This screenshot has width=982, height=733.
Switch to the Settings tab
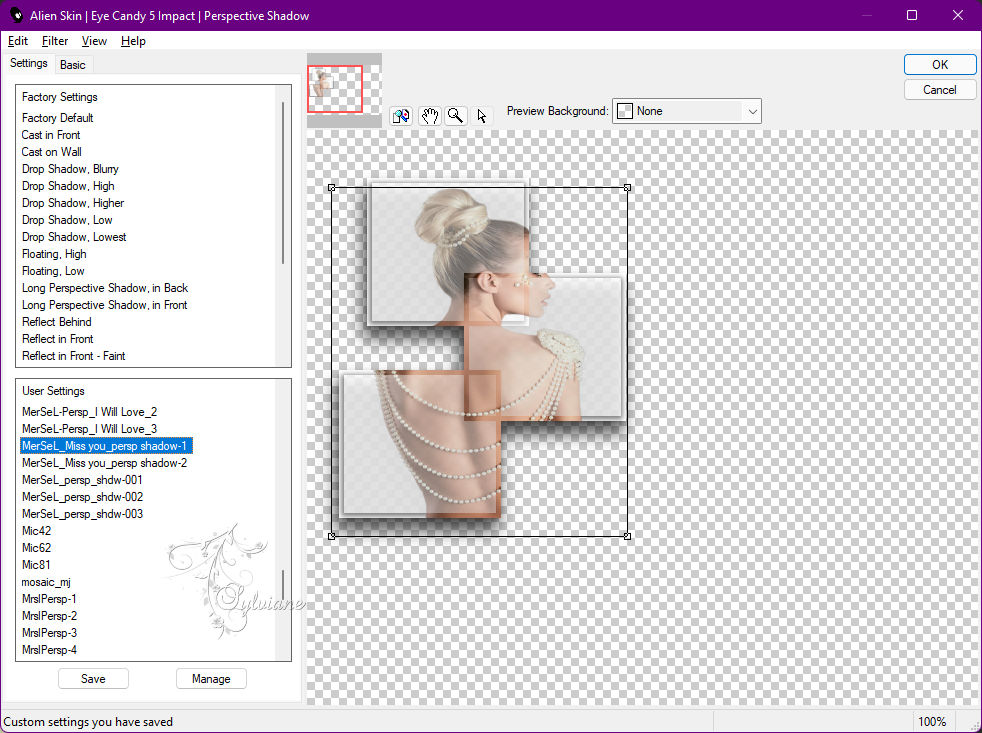tap(28, 63)
